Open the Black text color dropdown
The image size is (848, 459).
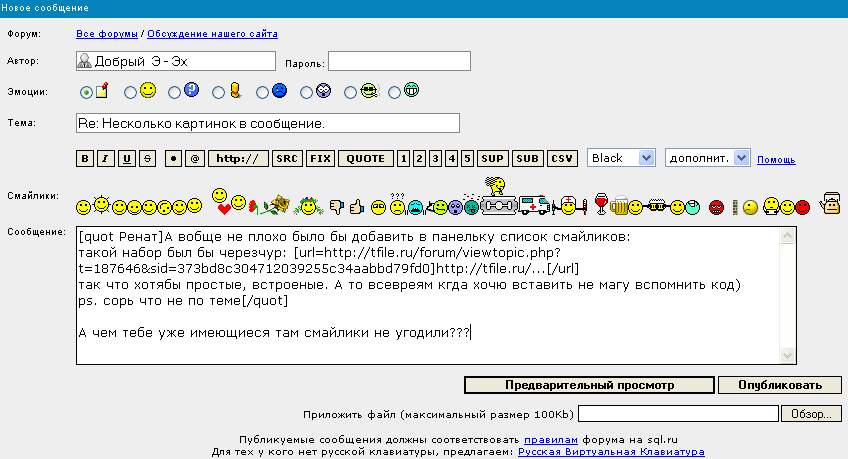tap(620, 158)
